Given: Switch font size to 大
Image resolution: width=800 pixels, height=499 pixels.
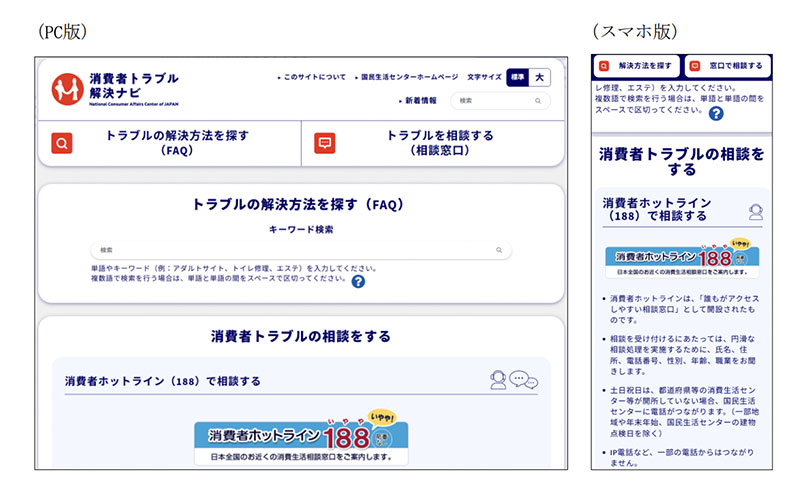Looking at the screenshot, I should pyautogui.click(x=539, y=78).
